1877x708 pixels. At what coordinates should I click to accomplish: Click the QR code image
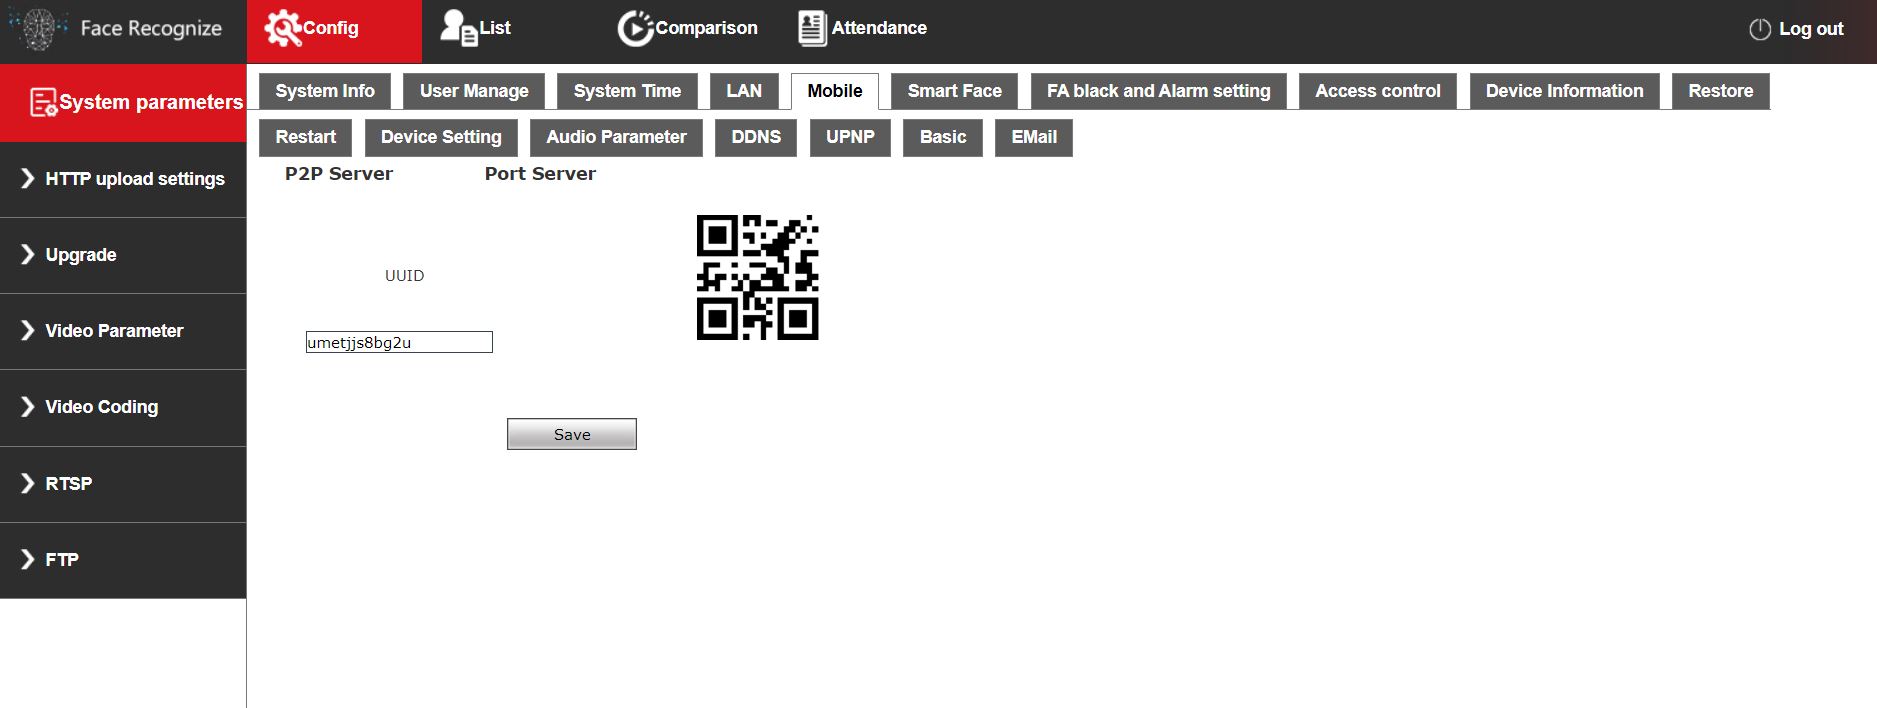tap(757, 277)
